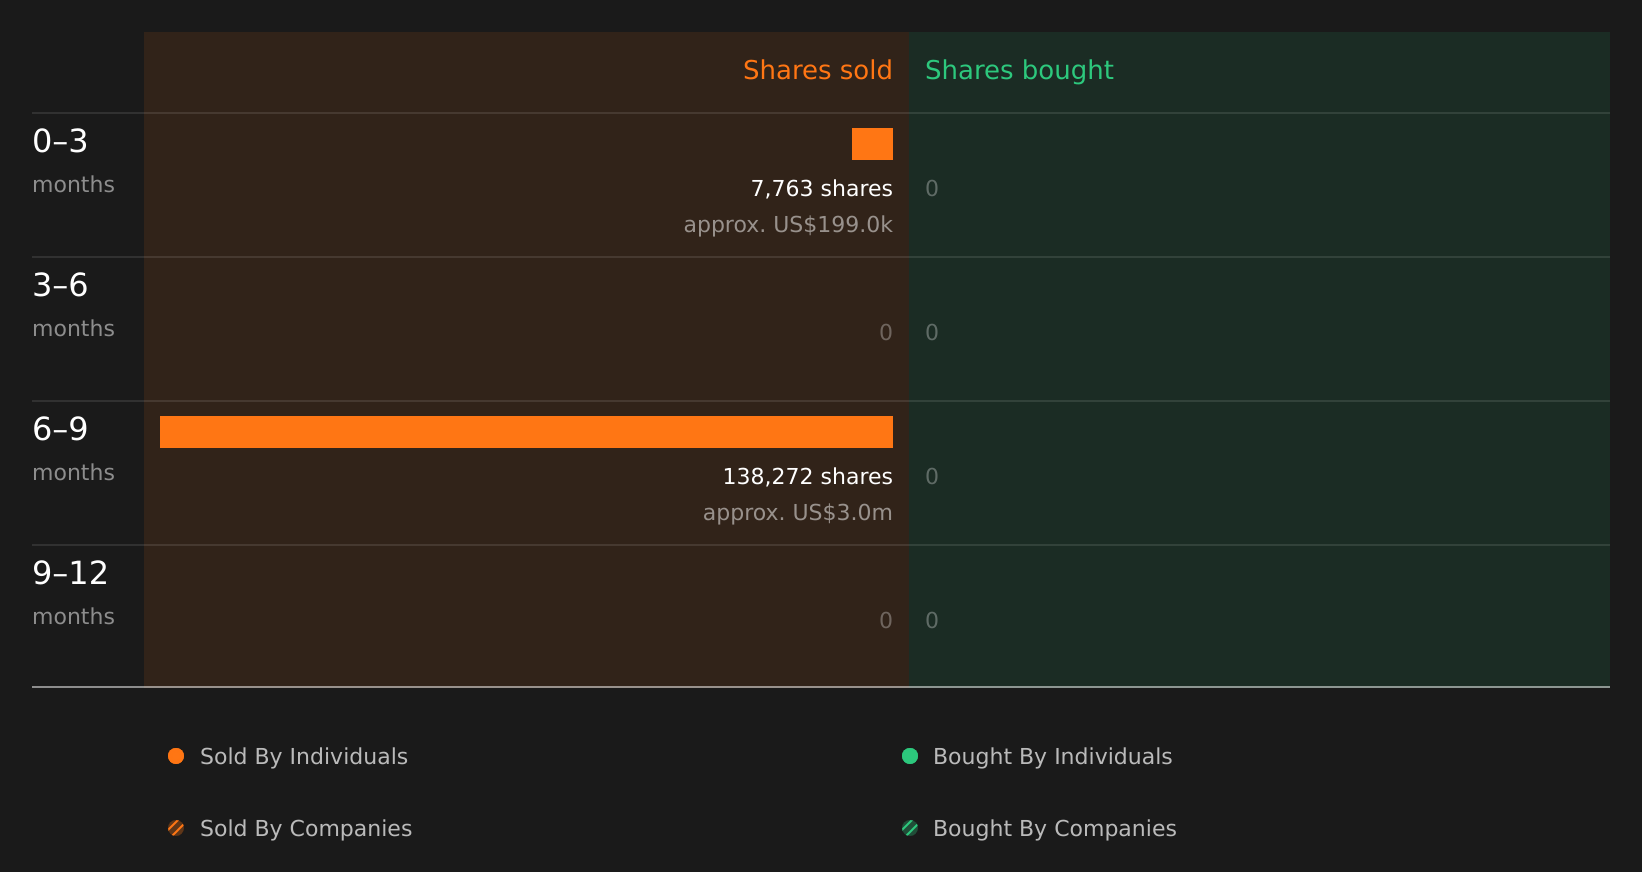This screenshot has height=872, width=1642.
Task: Click the approx. US$3.0m value
Action: coord(797,512)
